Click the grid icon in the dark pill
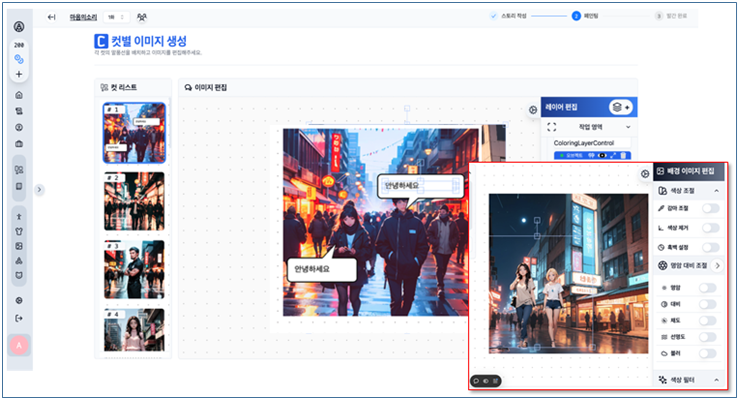Image resolution: width=739 pixels, height=401 pixels. click(495, 381)
